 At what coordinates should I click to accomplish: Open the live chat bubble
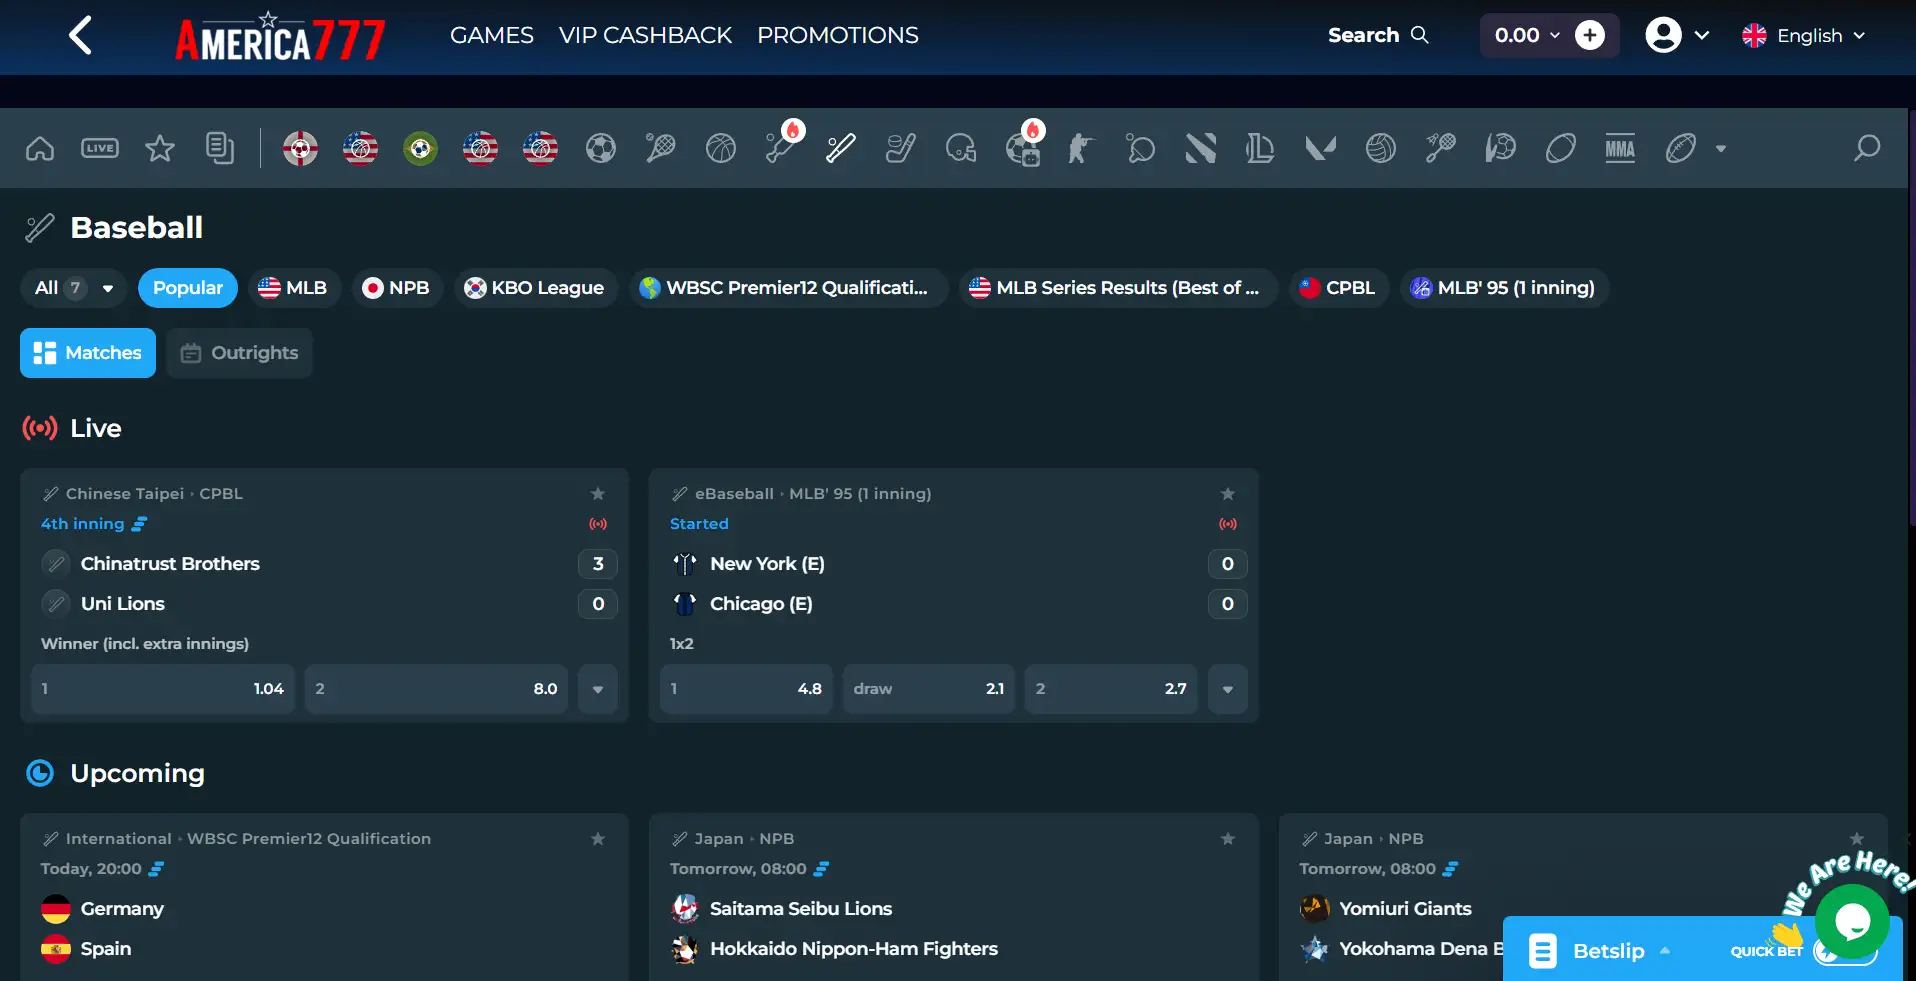tap(1852, 921)
